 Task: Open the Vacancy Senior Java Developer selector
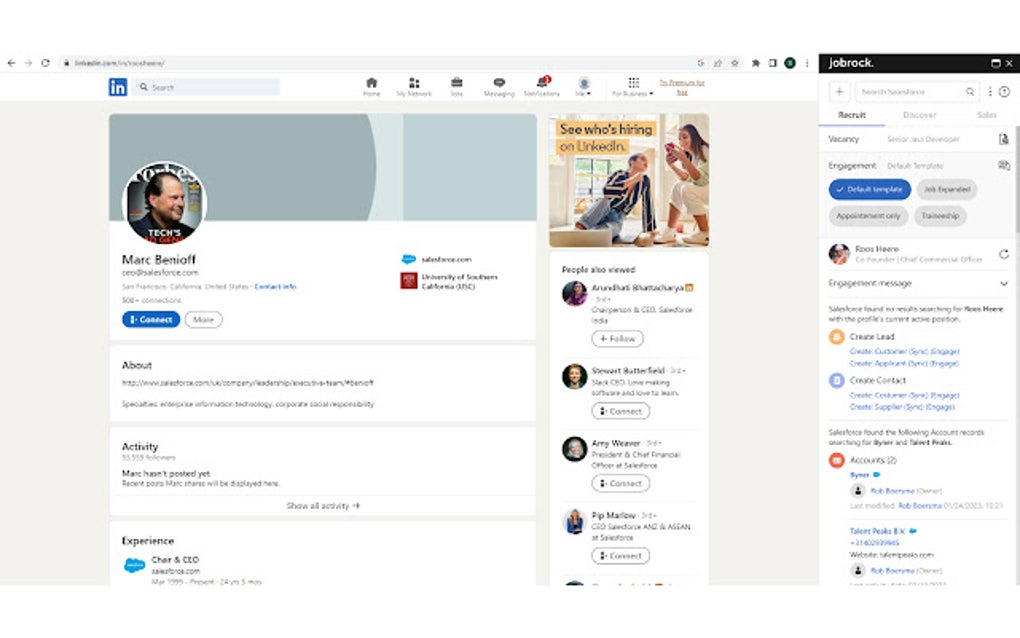[923, 139]
